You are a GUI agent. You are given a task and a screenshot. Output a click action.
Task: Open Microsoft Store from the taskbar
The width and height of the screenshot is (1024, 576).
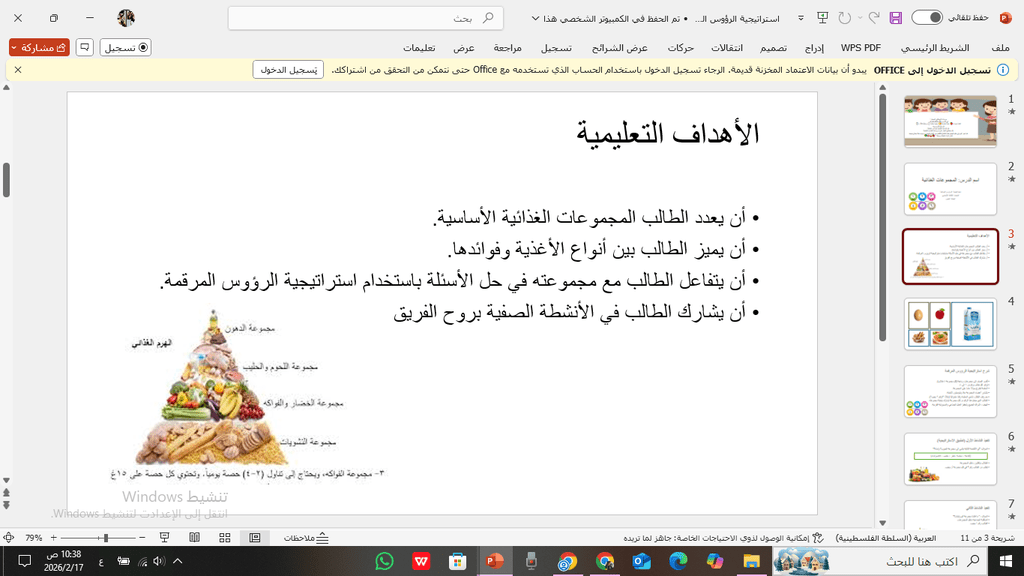[x=457, y=561]
